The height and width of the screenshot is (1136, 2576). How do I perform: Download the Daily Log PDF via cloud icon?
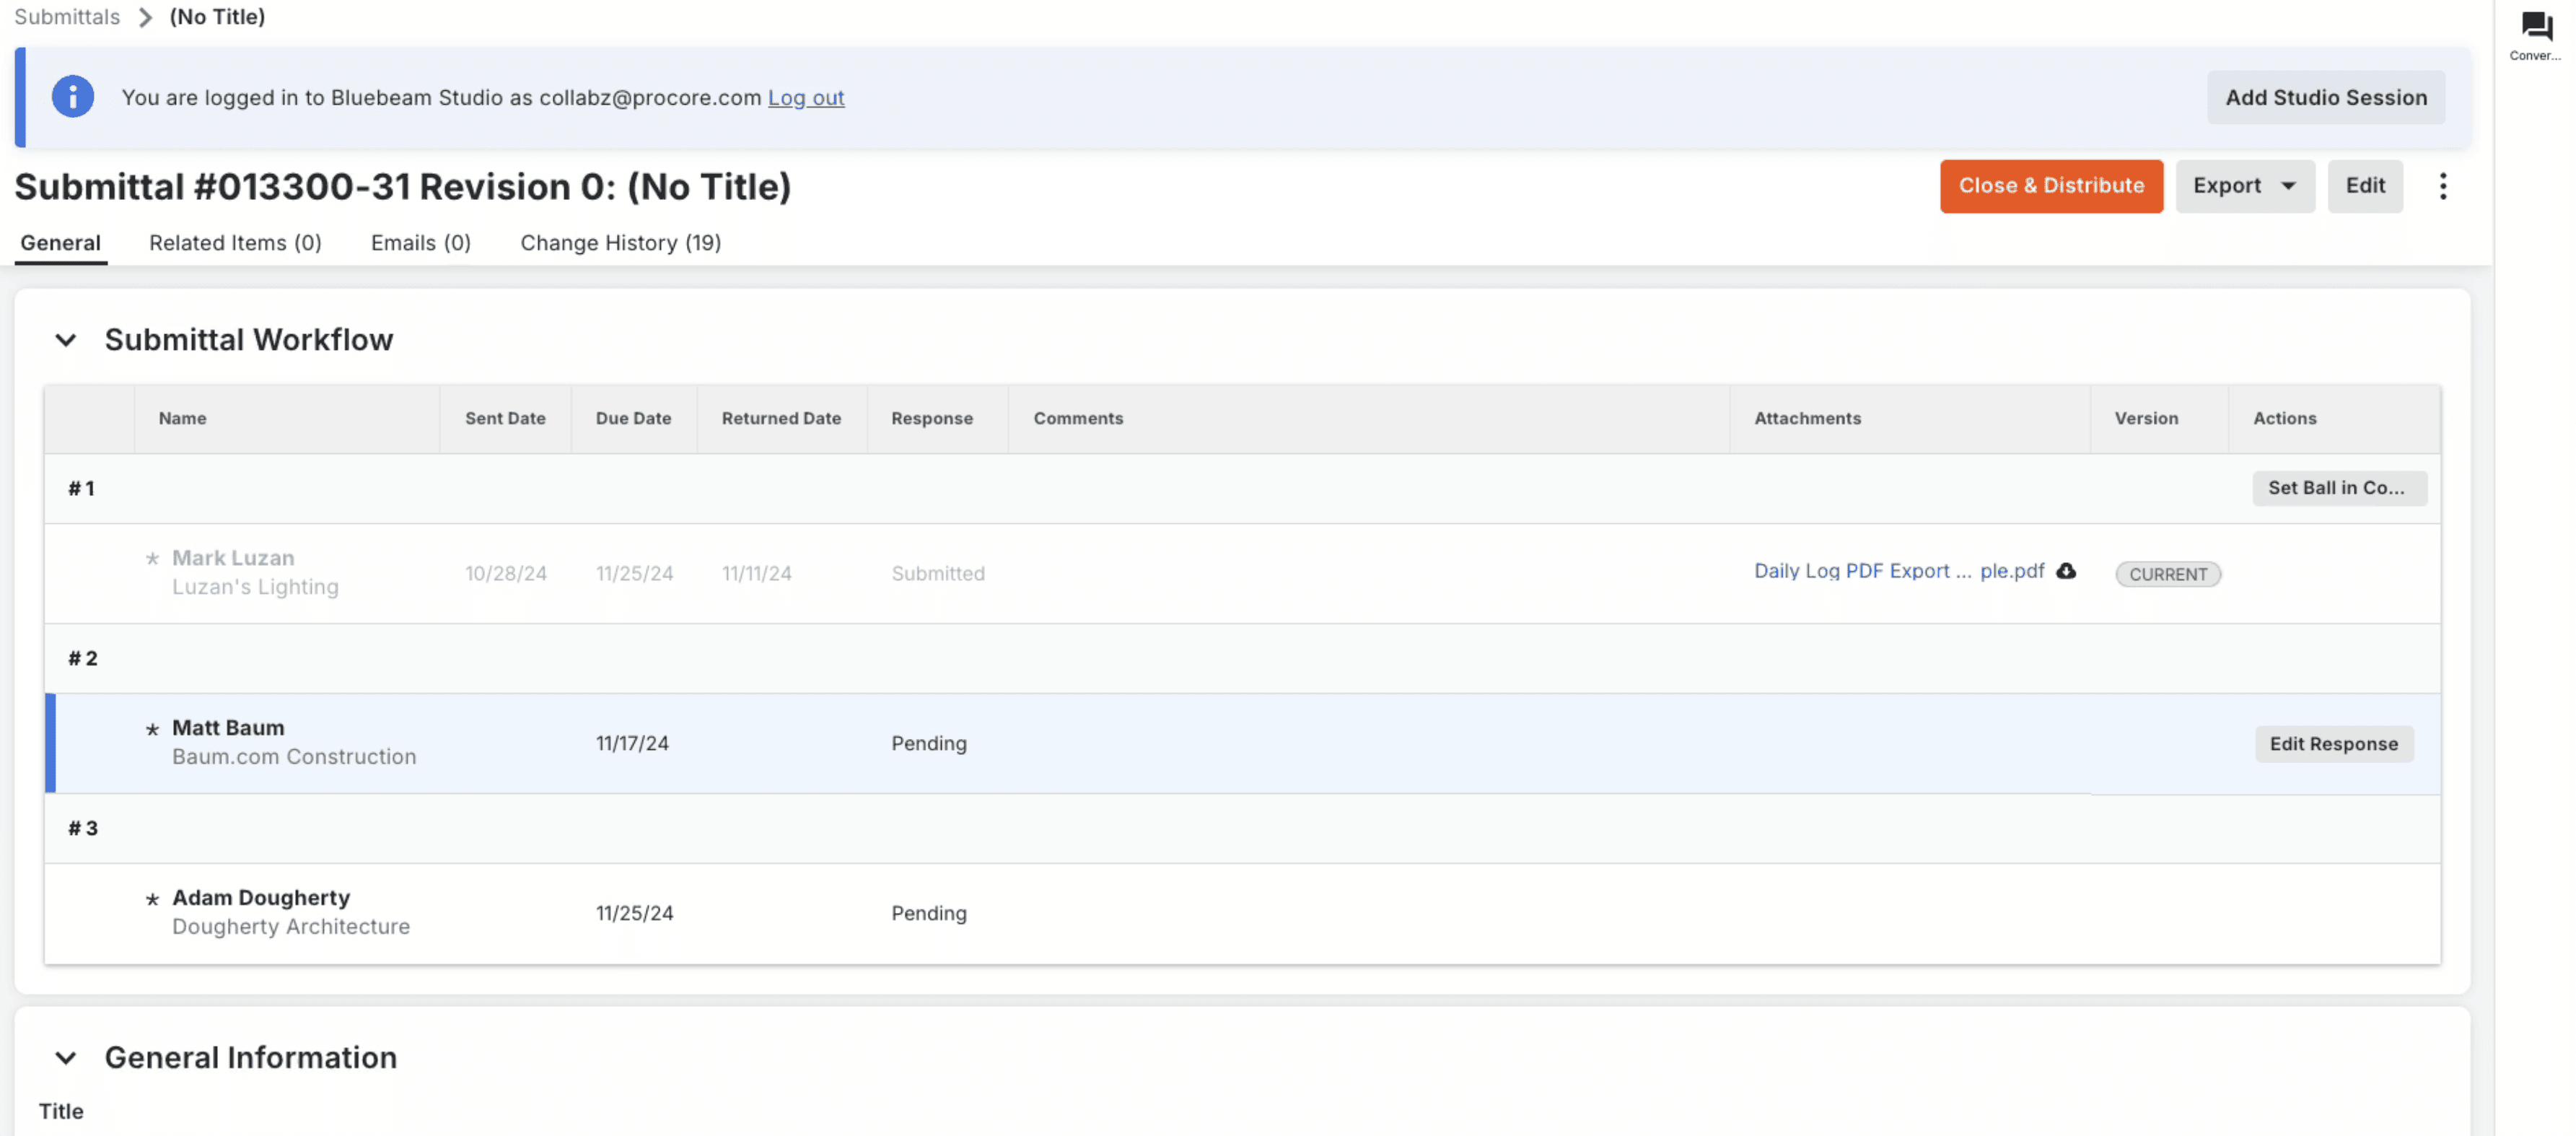pos(2066,571)
